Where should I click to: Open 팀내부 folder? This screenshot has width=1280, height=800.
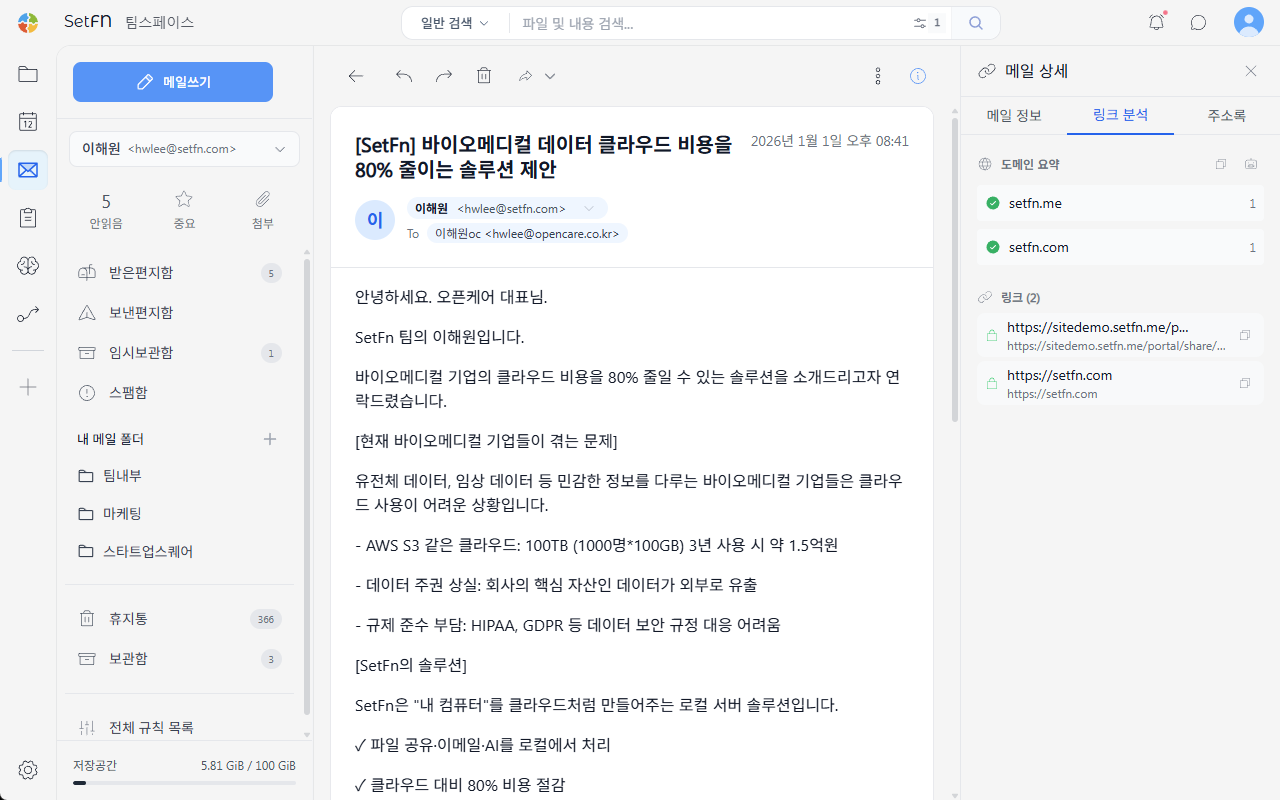(x=180, y=476)
